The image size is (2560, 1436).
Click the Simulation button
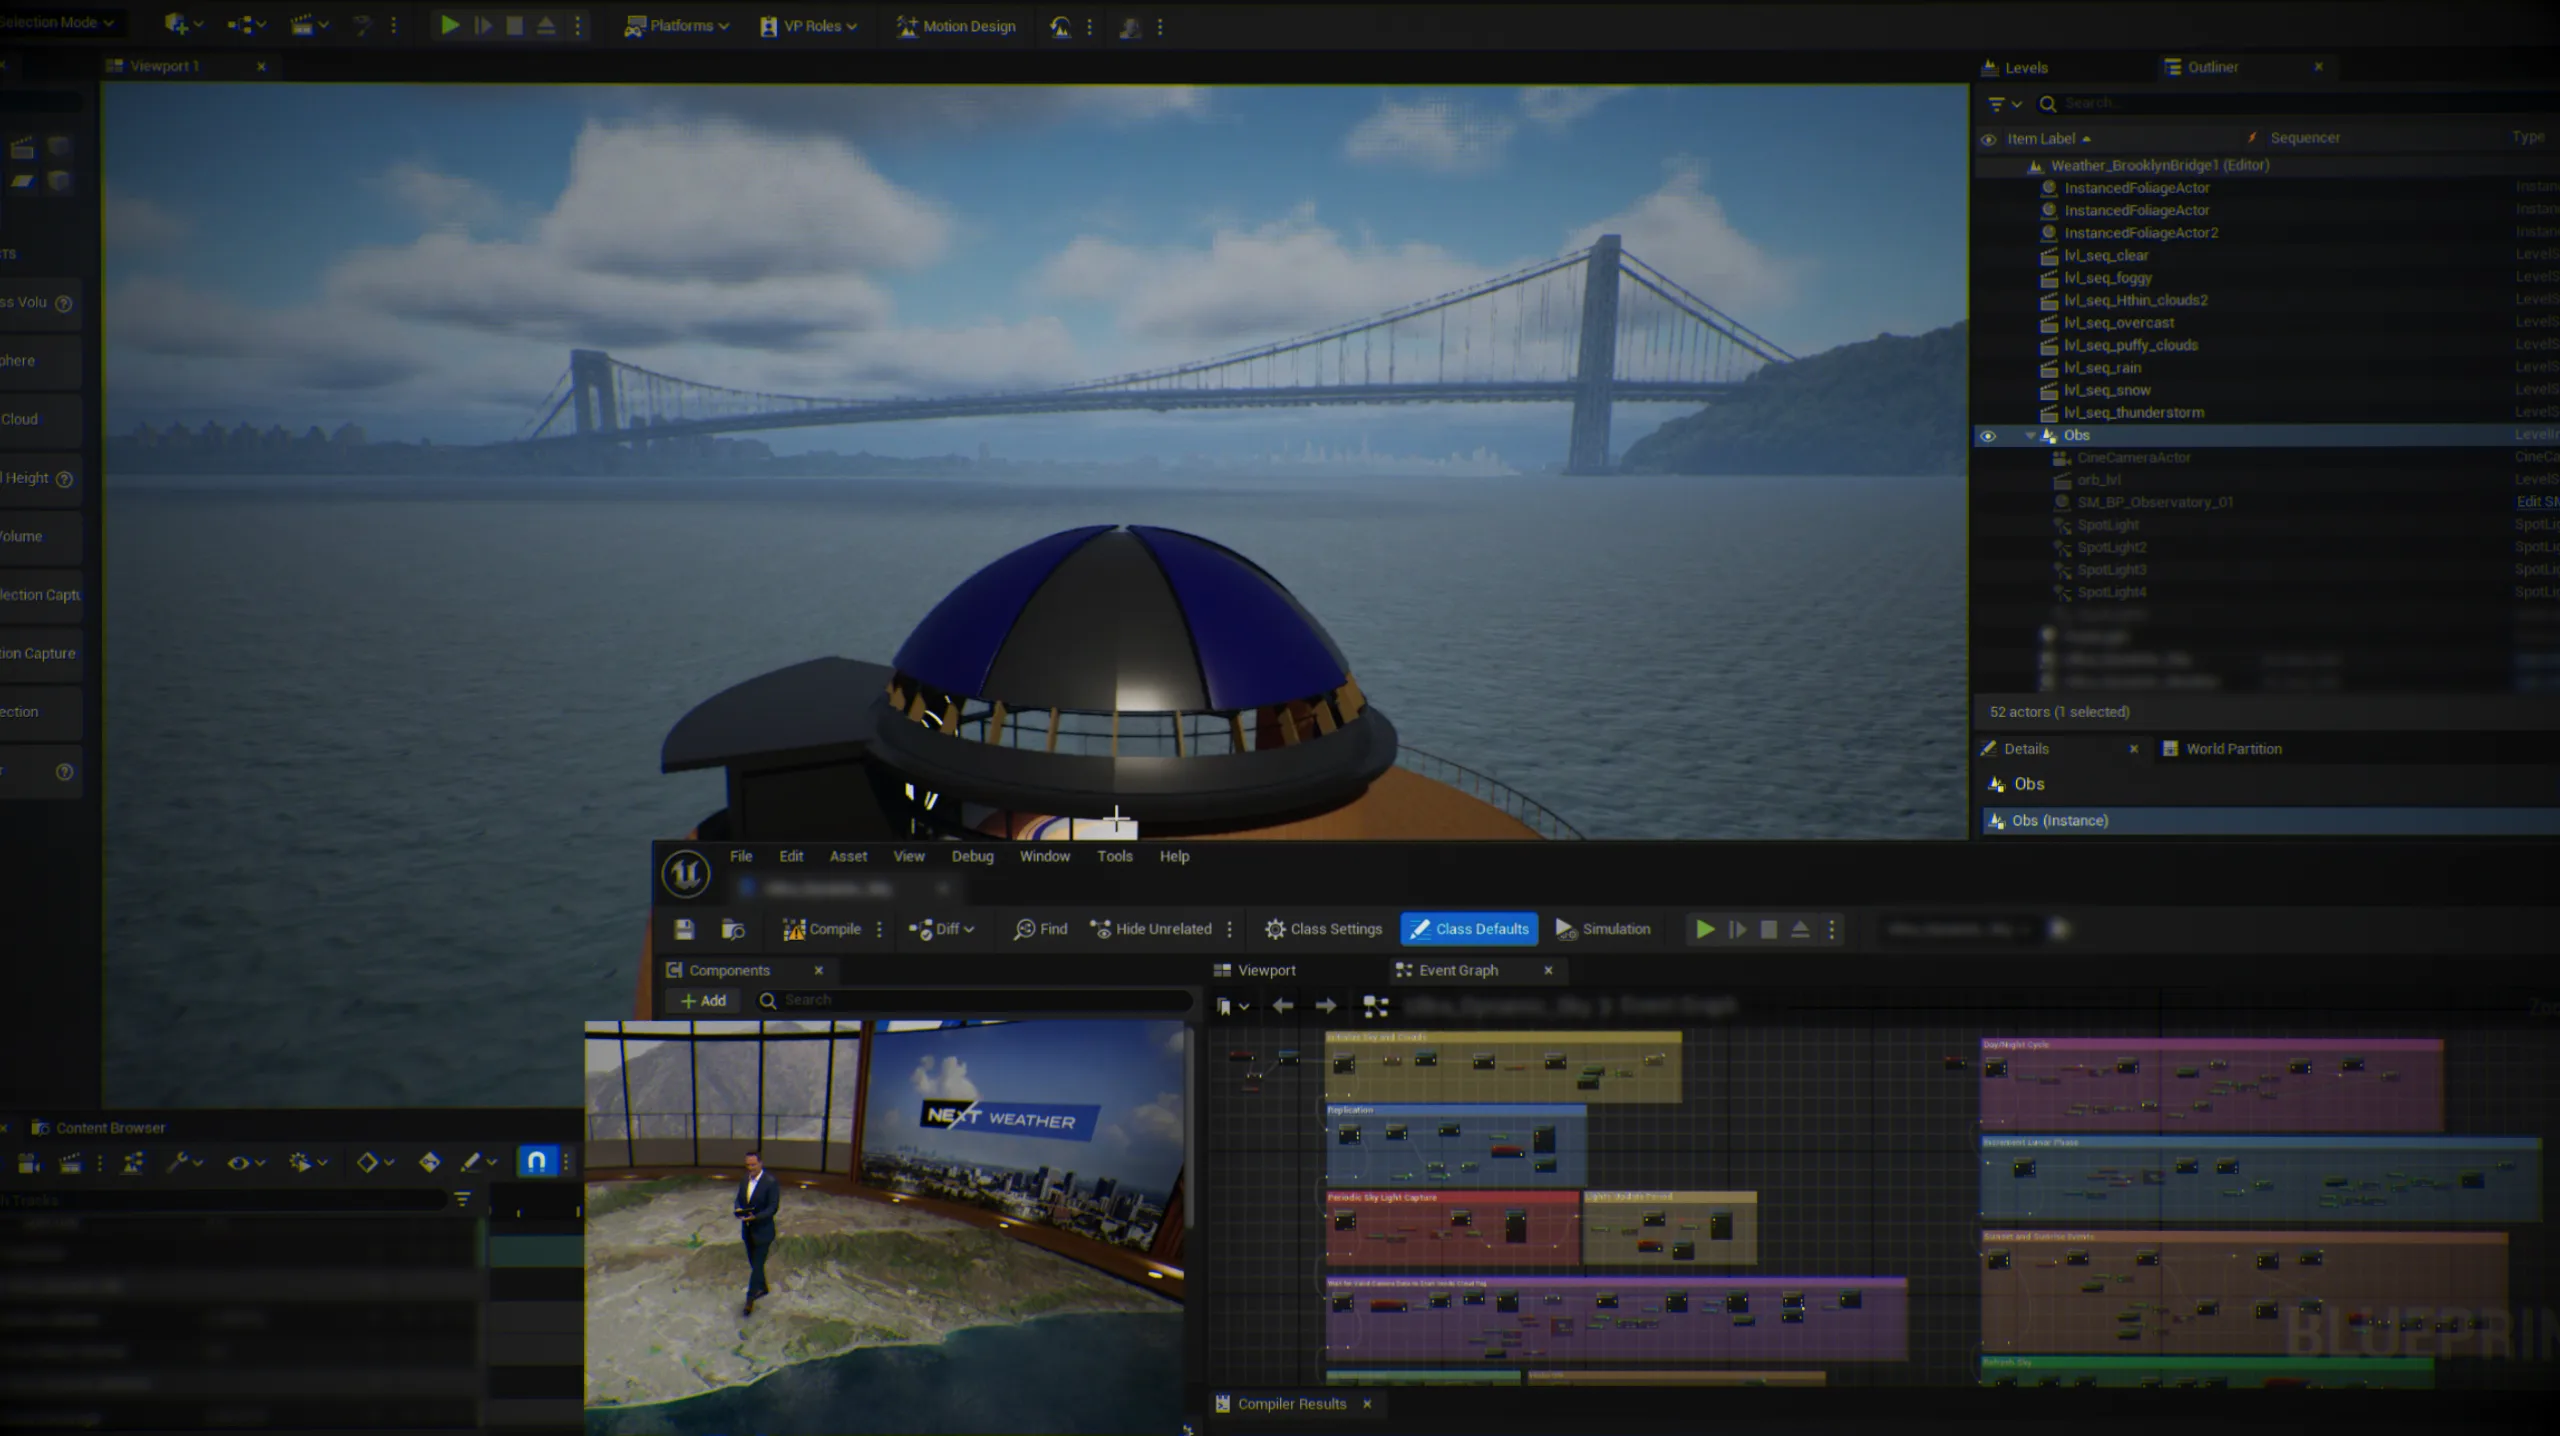coord(1603,929)
